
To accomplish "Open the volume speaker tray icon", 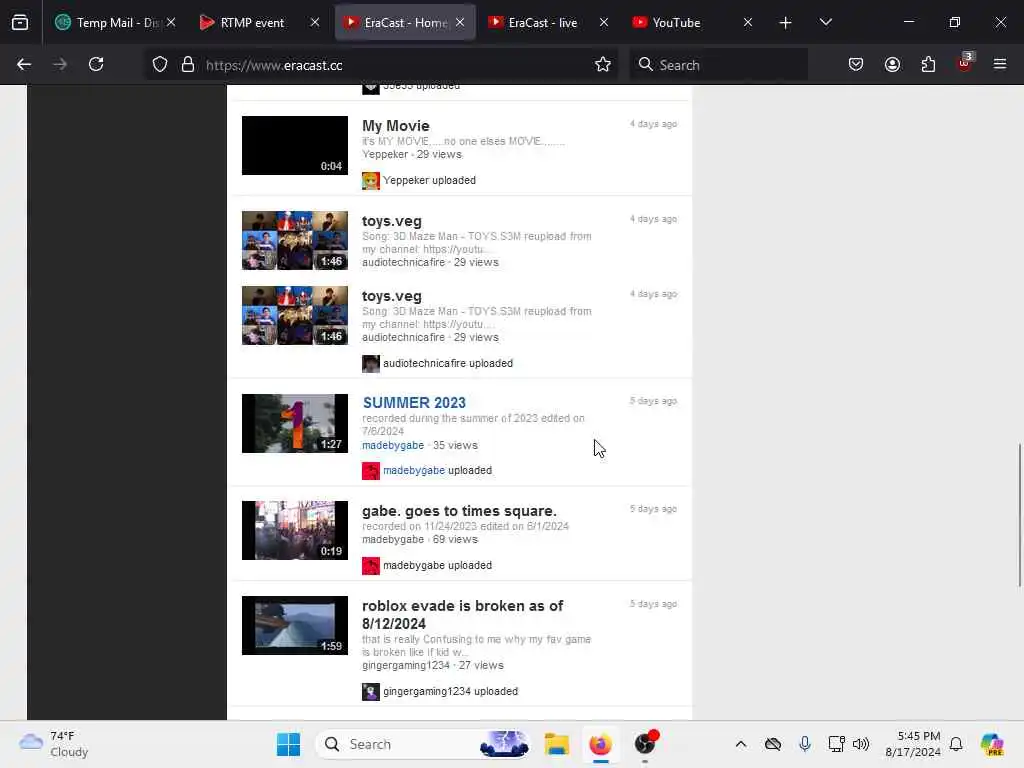I will [861, 744].
